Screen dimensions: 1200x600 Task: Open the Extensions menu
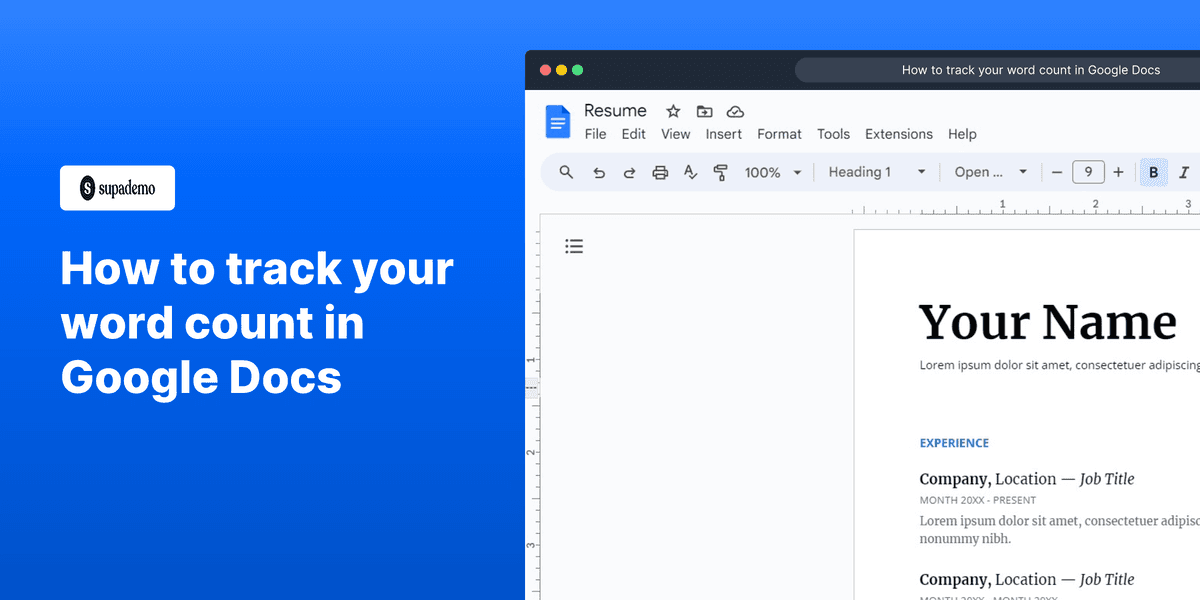point(898,134)
